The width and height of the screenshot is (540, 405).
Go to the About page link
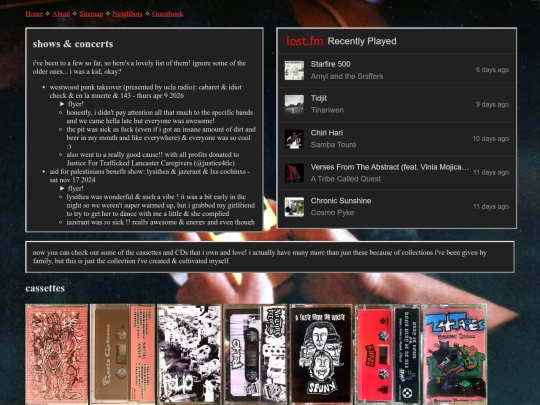pyautogui.click(x=61, y=14)
